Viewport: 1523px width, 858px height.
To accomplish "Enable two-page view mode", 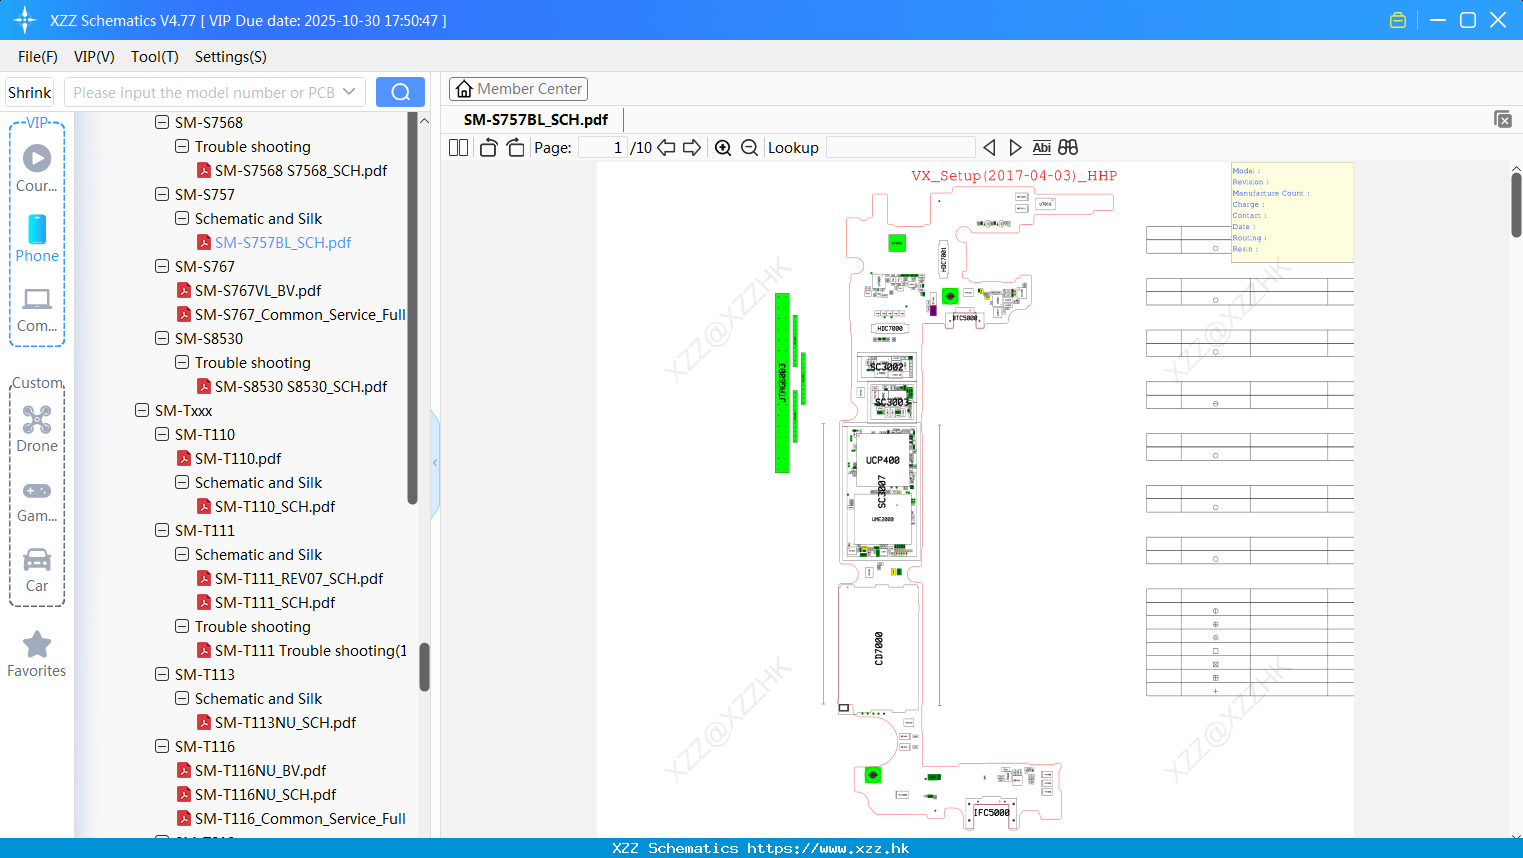I will (x=457, y=147).
